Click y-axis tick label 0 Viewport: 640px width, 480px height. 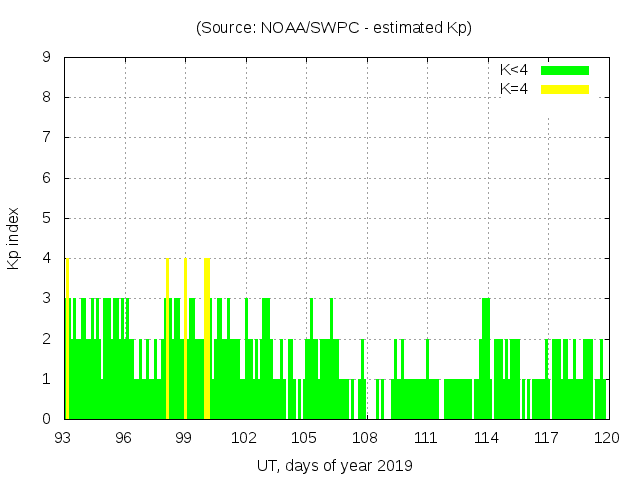coord(47,419)
